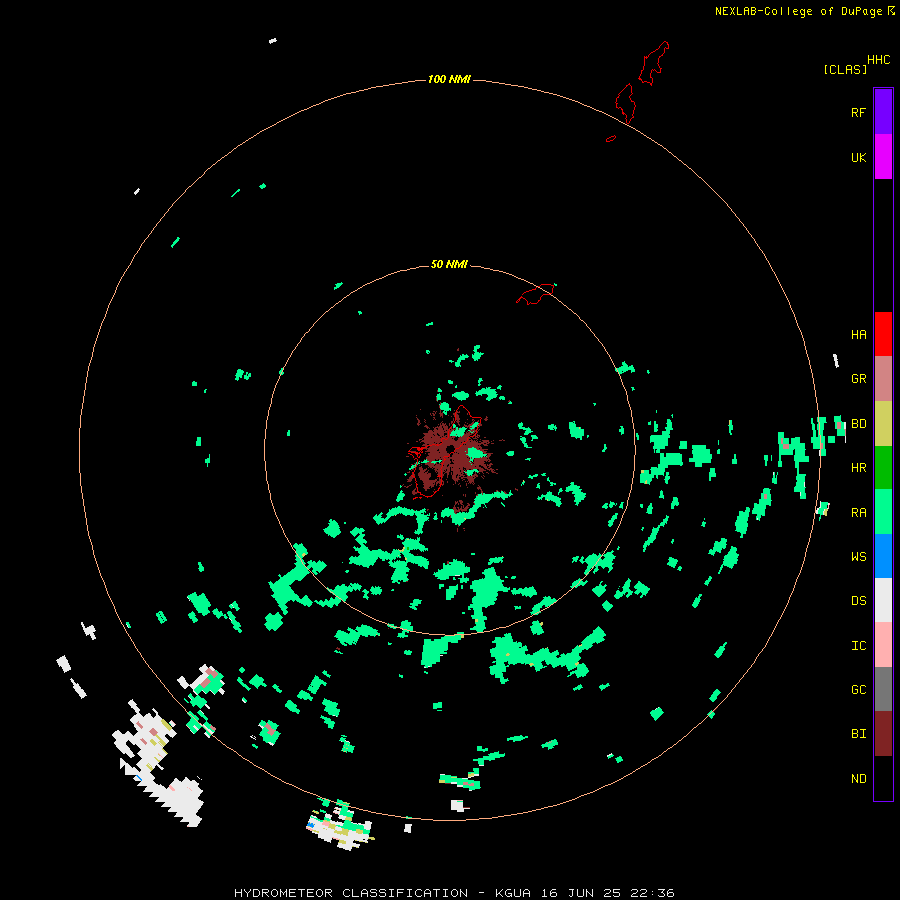The image size is (900, 900).
Task: Click the DS legend label
Action: (x=858, y=601)
